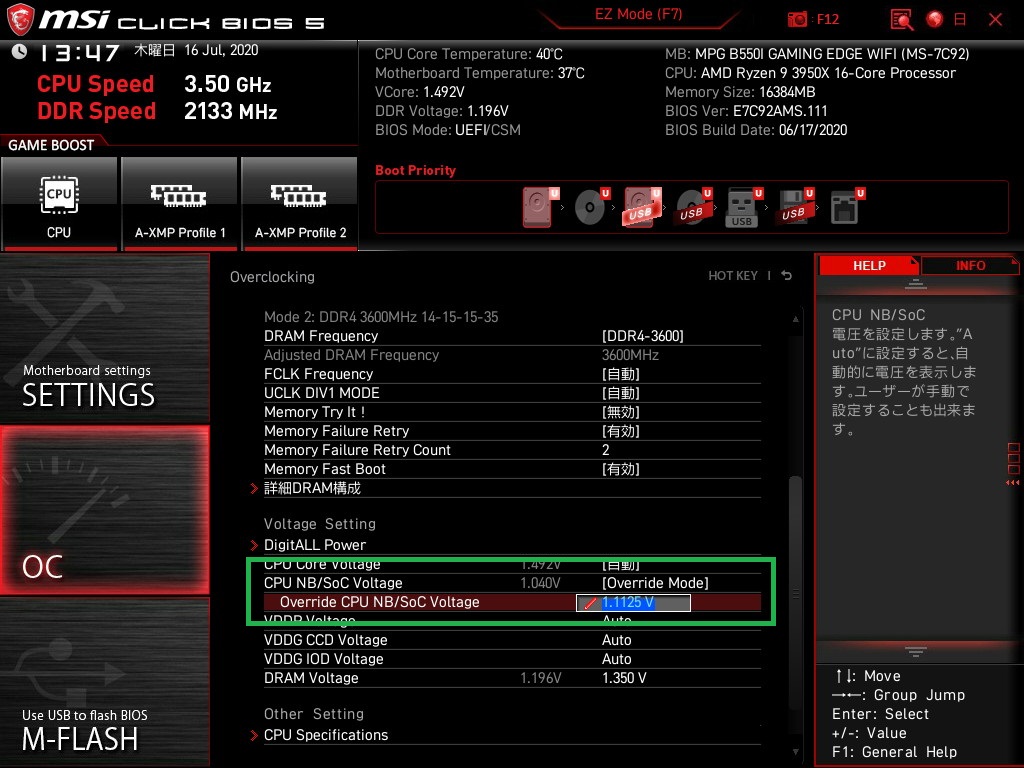Screen dimensions: 1024x768
Task: Switch to the INFO tab
Action: (x=970, y=266)
